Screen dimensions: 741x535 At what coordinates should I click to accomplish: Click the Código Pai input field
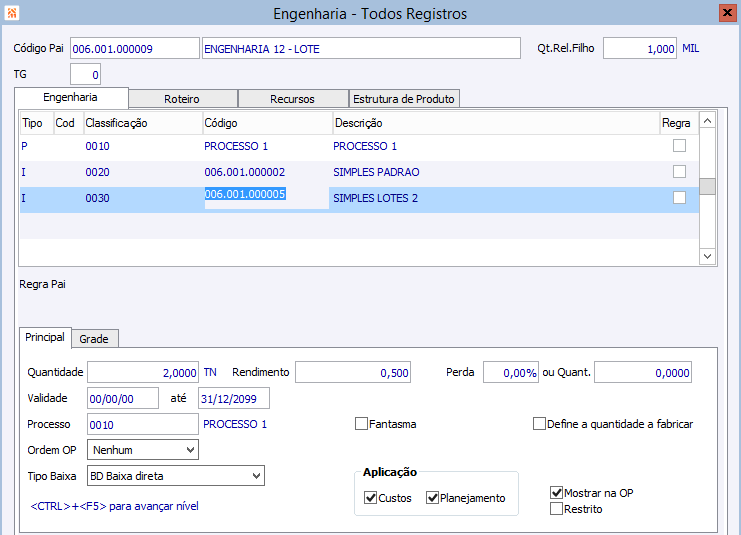(x=134, y=49)
